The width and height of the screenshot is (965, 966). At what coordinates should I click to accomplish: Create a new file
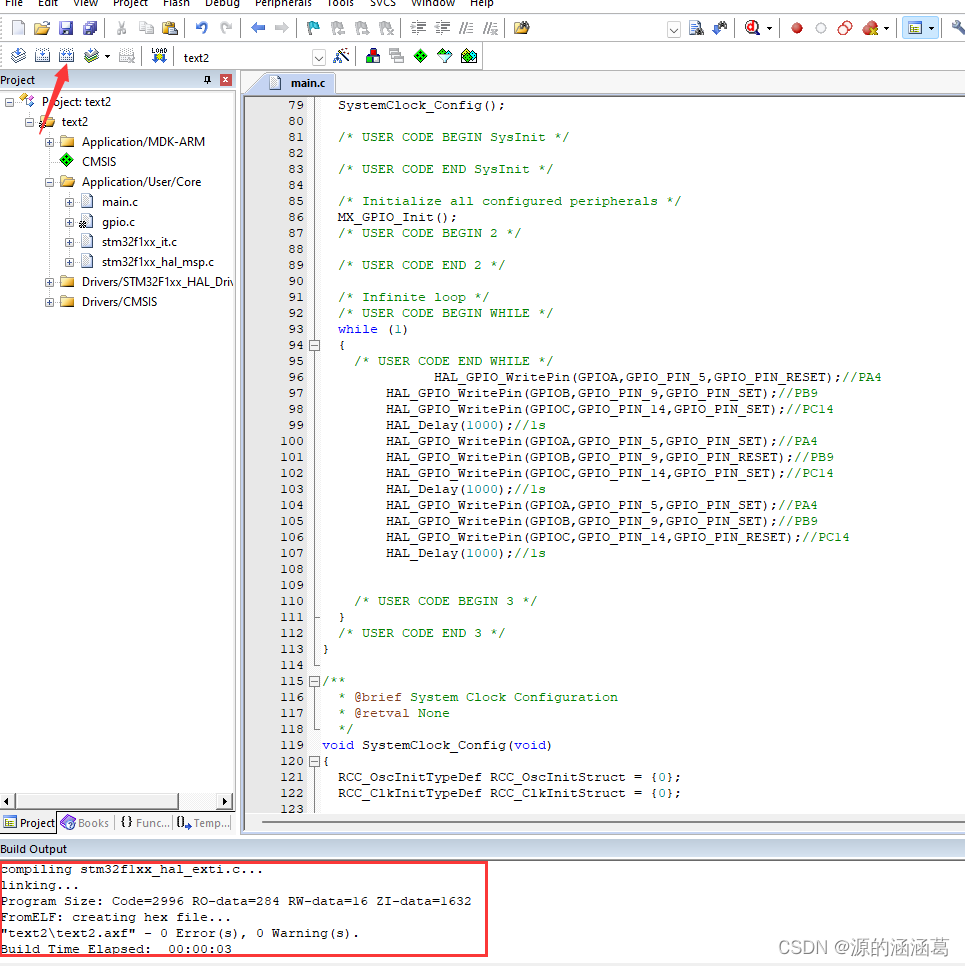tap(18, 28)
